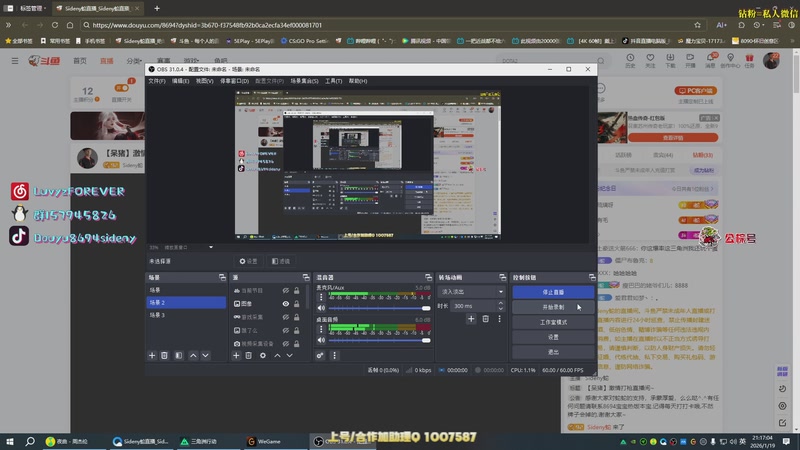
Task: Delete the selected source with the trash icon
Action: tap(248, 356)
